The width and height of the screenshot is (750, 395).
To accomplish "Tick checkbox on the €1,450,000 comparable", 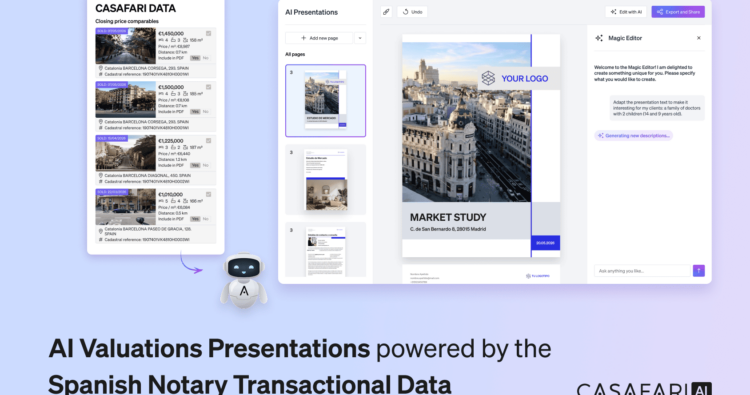I will click(x=209, y=33).
